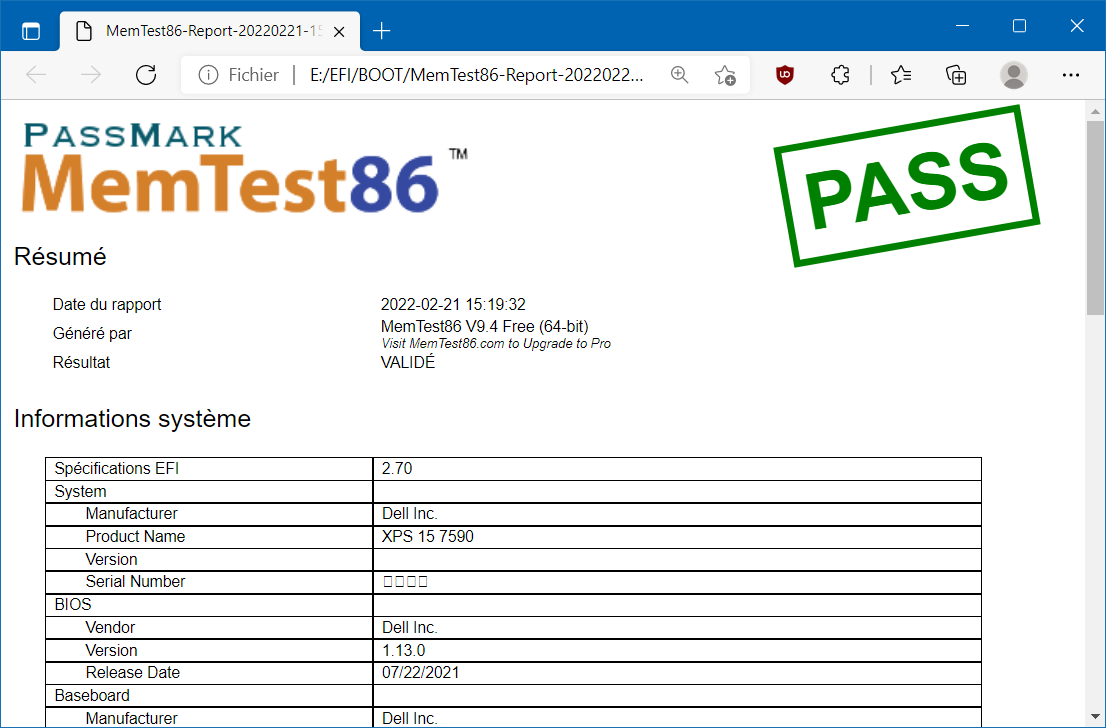This screenshot has width=1106, height=728.
Task: Click the 'XPS 15 7590' value
Action: 427,536
